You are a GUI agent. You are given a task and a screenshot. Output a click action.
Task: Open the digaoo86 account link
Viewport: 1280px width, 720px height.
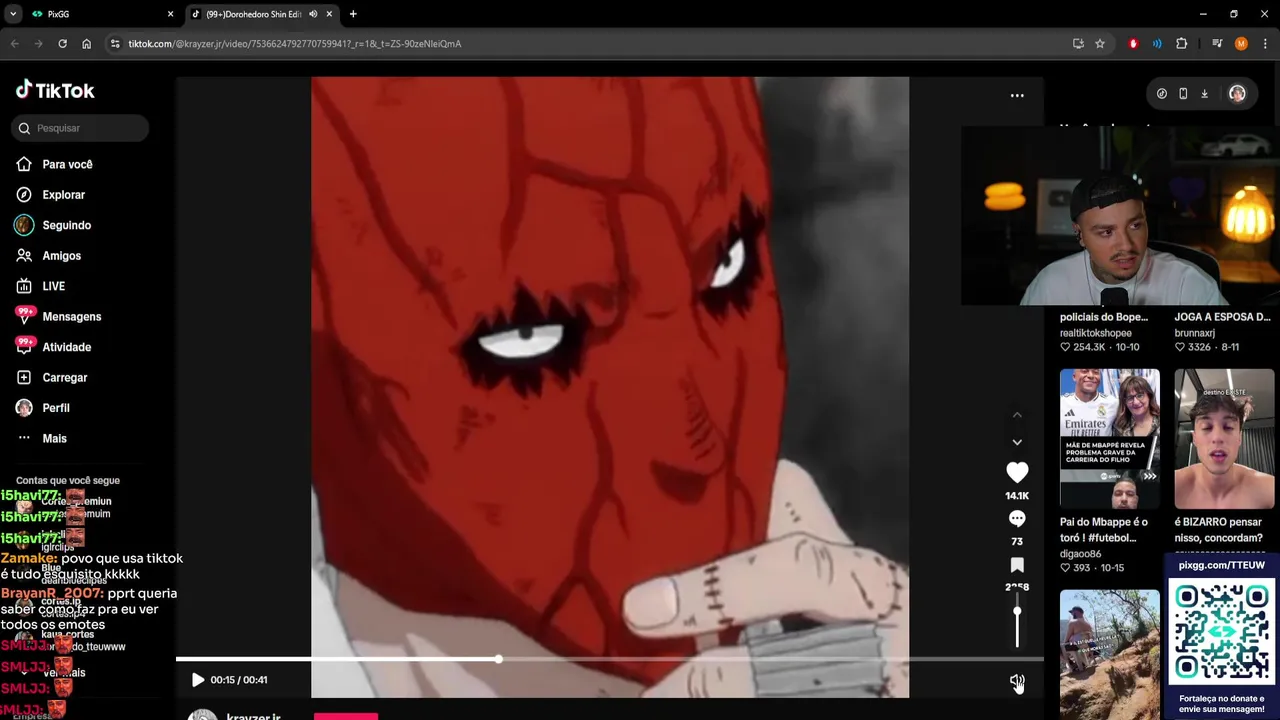[x=1080, y=554]
